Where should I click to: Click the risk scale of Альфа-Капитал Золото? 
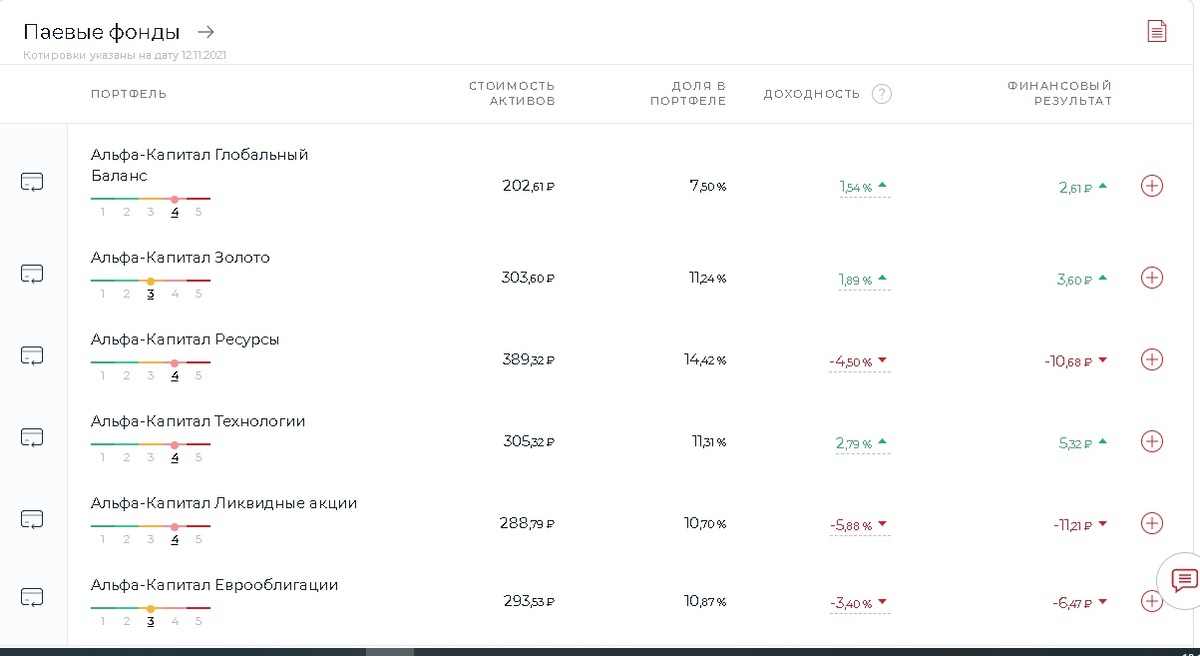[150, 288]
